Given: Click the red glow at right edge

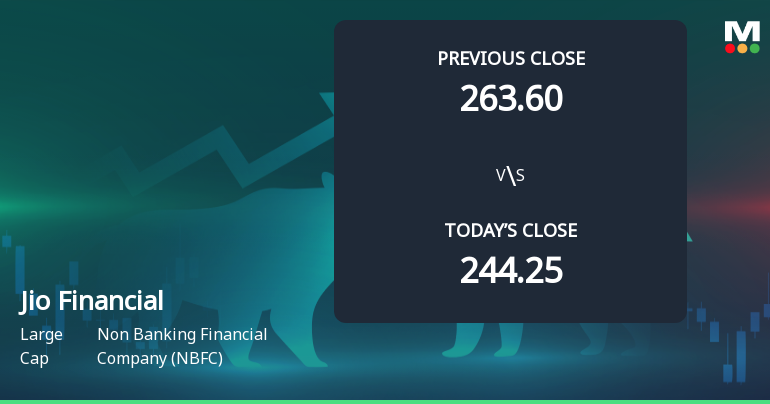Looking at the screenshot, I should coord(745,205).
